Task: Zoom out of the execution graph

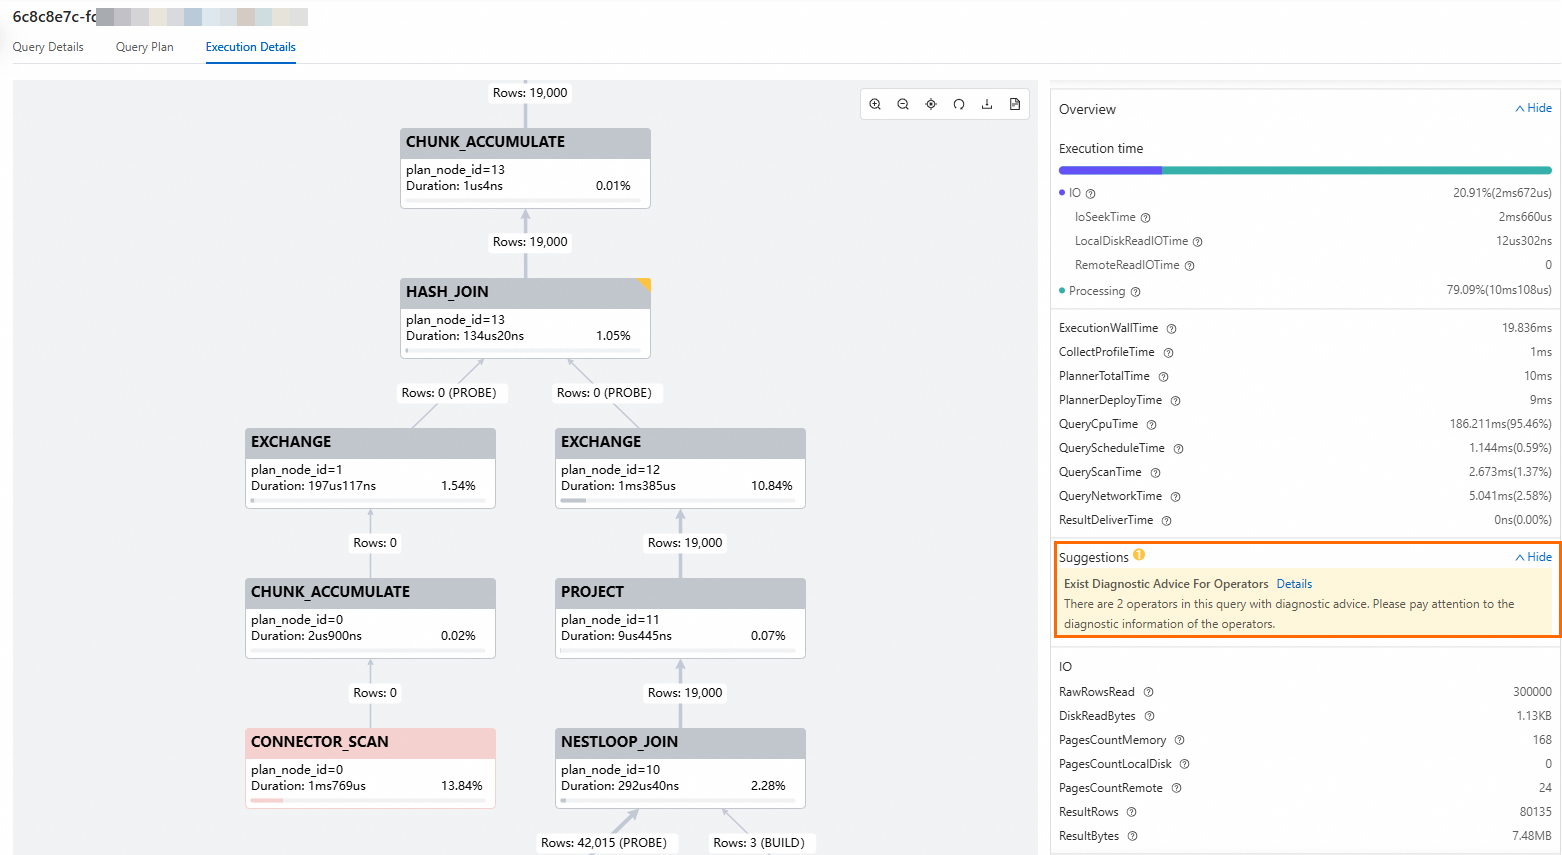Action: click(903, 104)
